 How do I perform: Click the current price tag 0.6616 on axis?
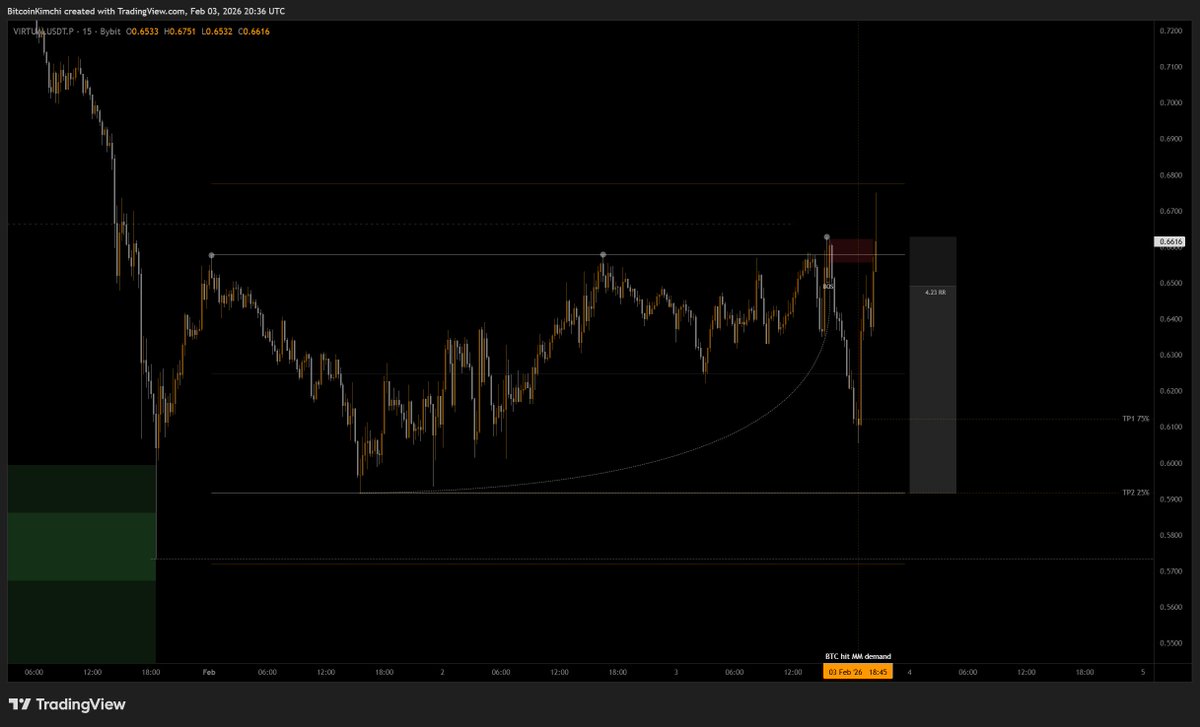click(x=1171, y=241)
